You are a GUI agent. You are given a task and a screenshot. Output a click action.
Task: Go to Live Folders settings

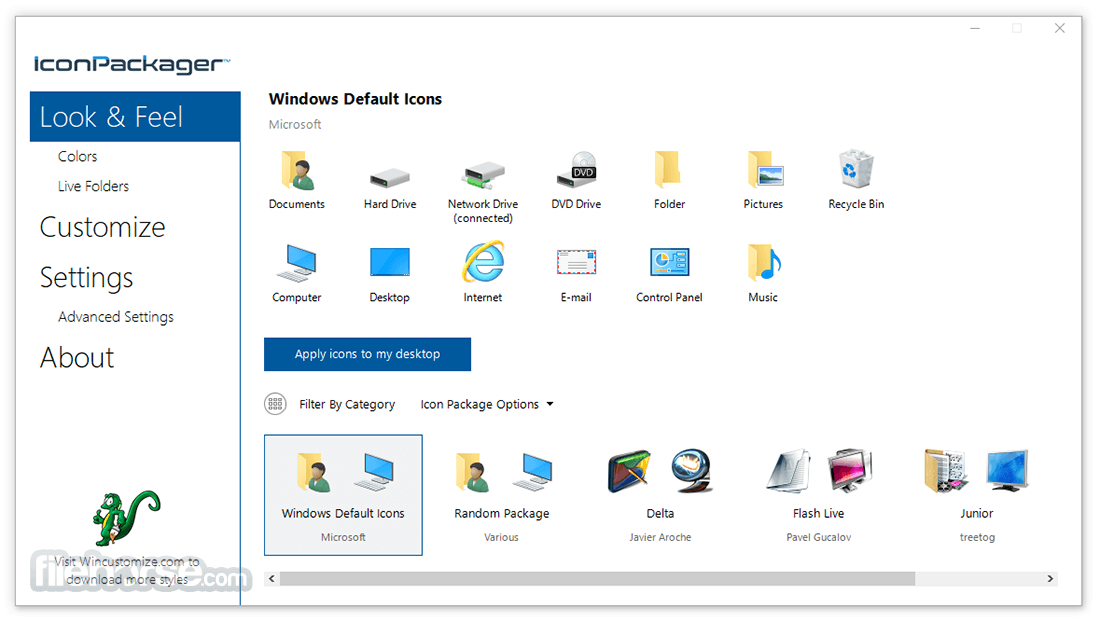(93, 187)
